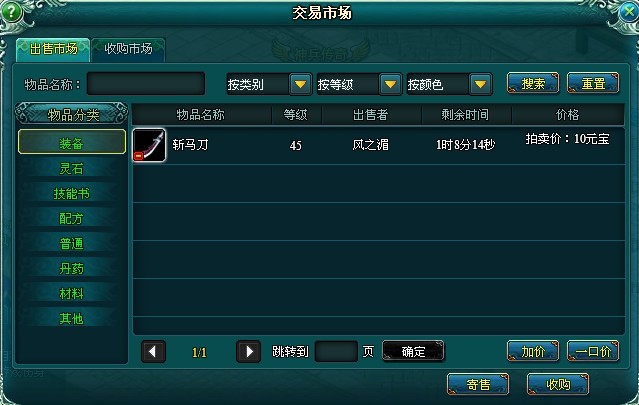Click the 加价 bid button
639x405 pixels.
point(533,351)
